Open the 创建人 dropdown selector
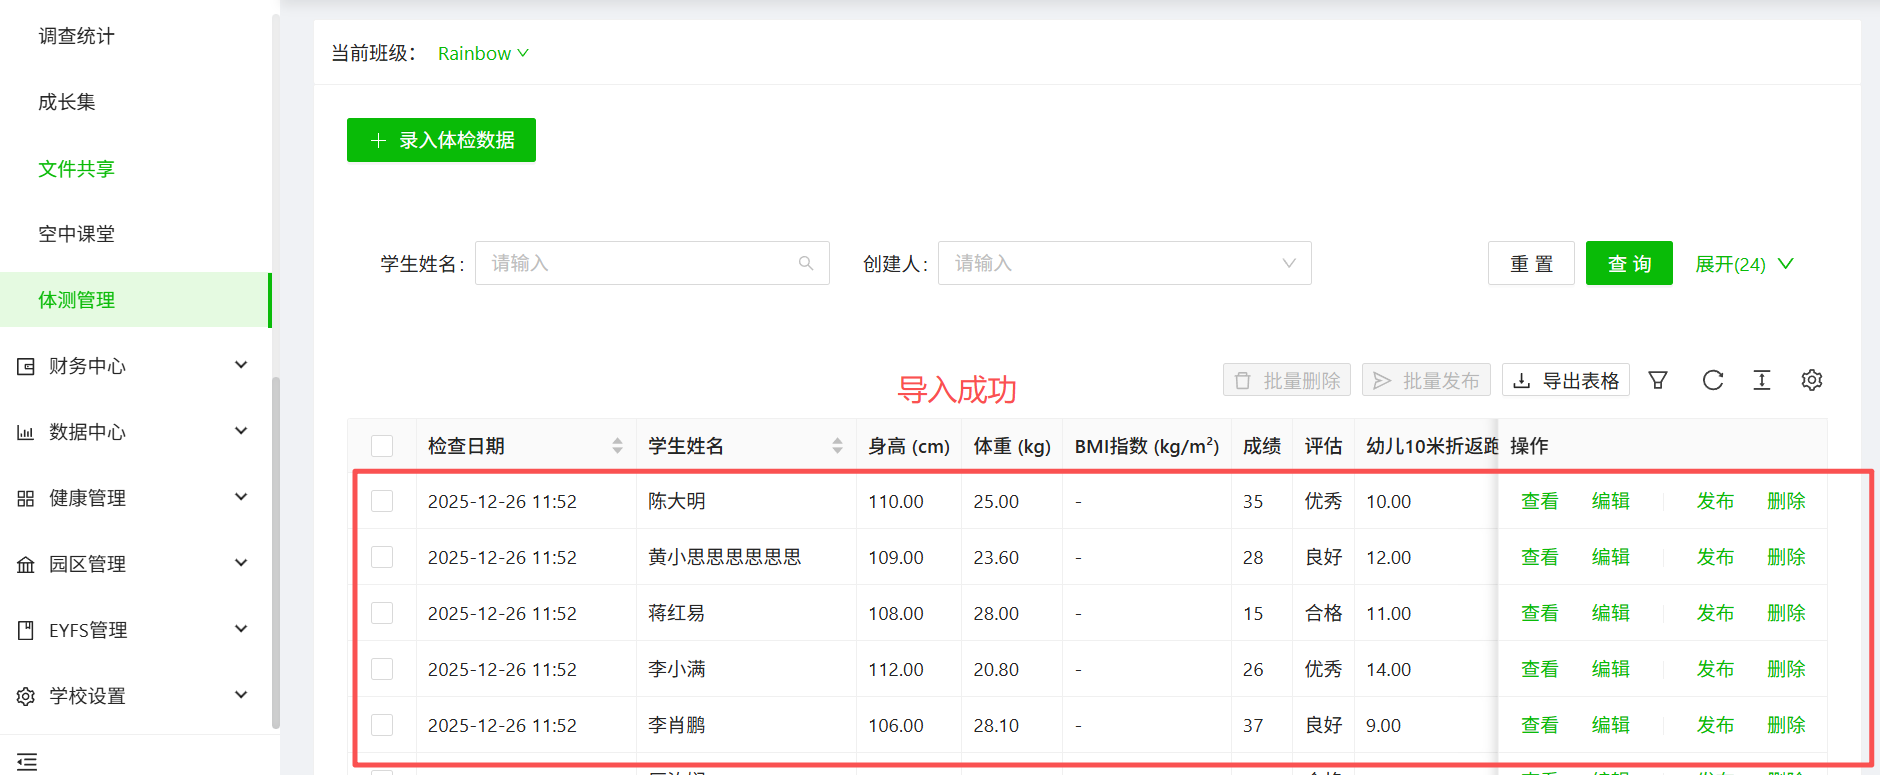The image size is (1880, 775). (1124, 263)
